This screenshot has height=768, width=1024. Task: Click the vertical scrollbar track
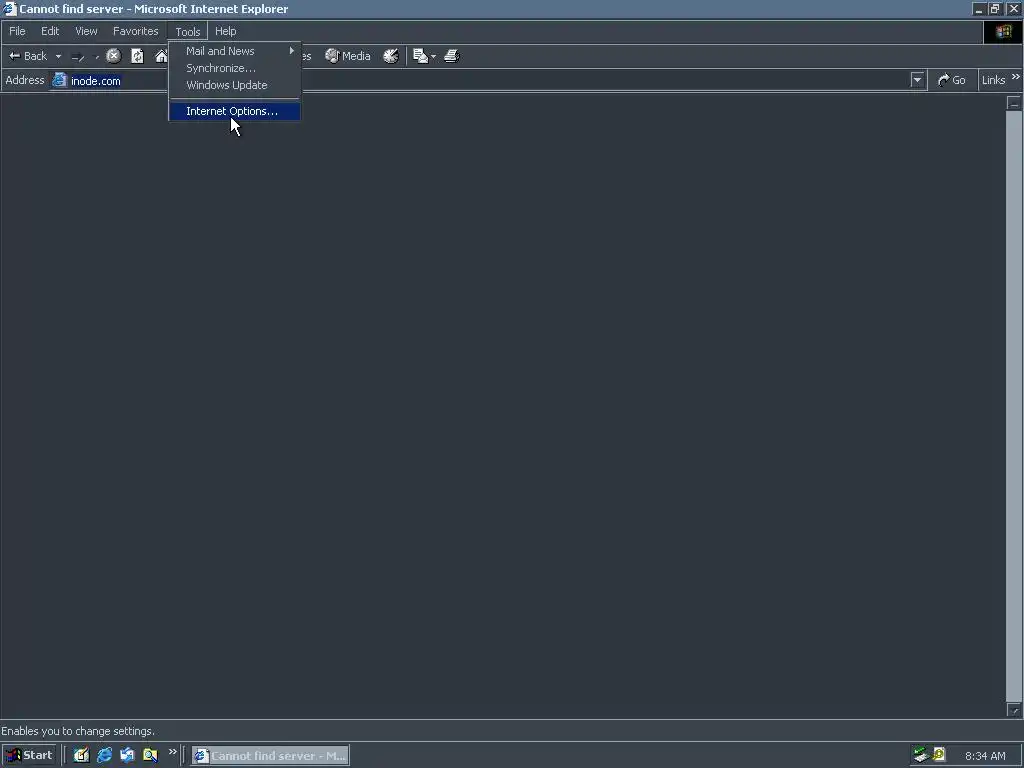point(1014,406)
